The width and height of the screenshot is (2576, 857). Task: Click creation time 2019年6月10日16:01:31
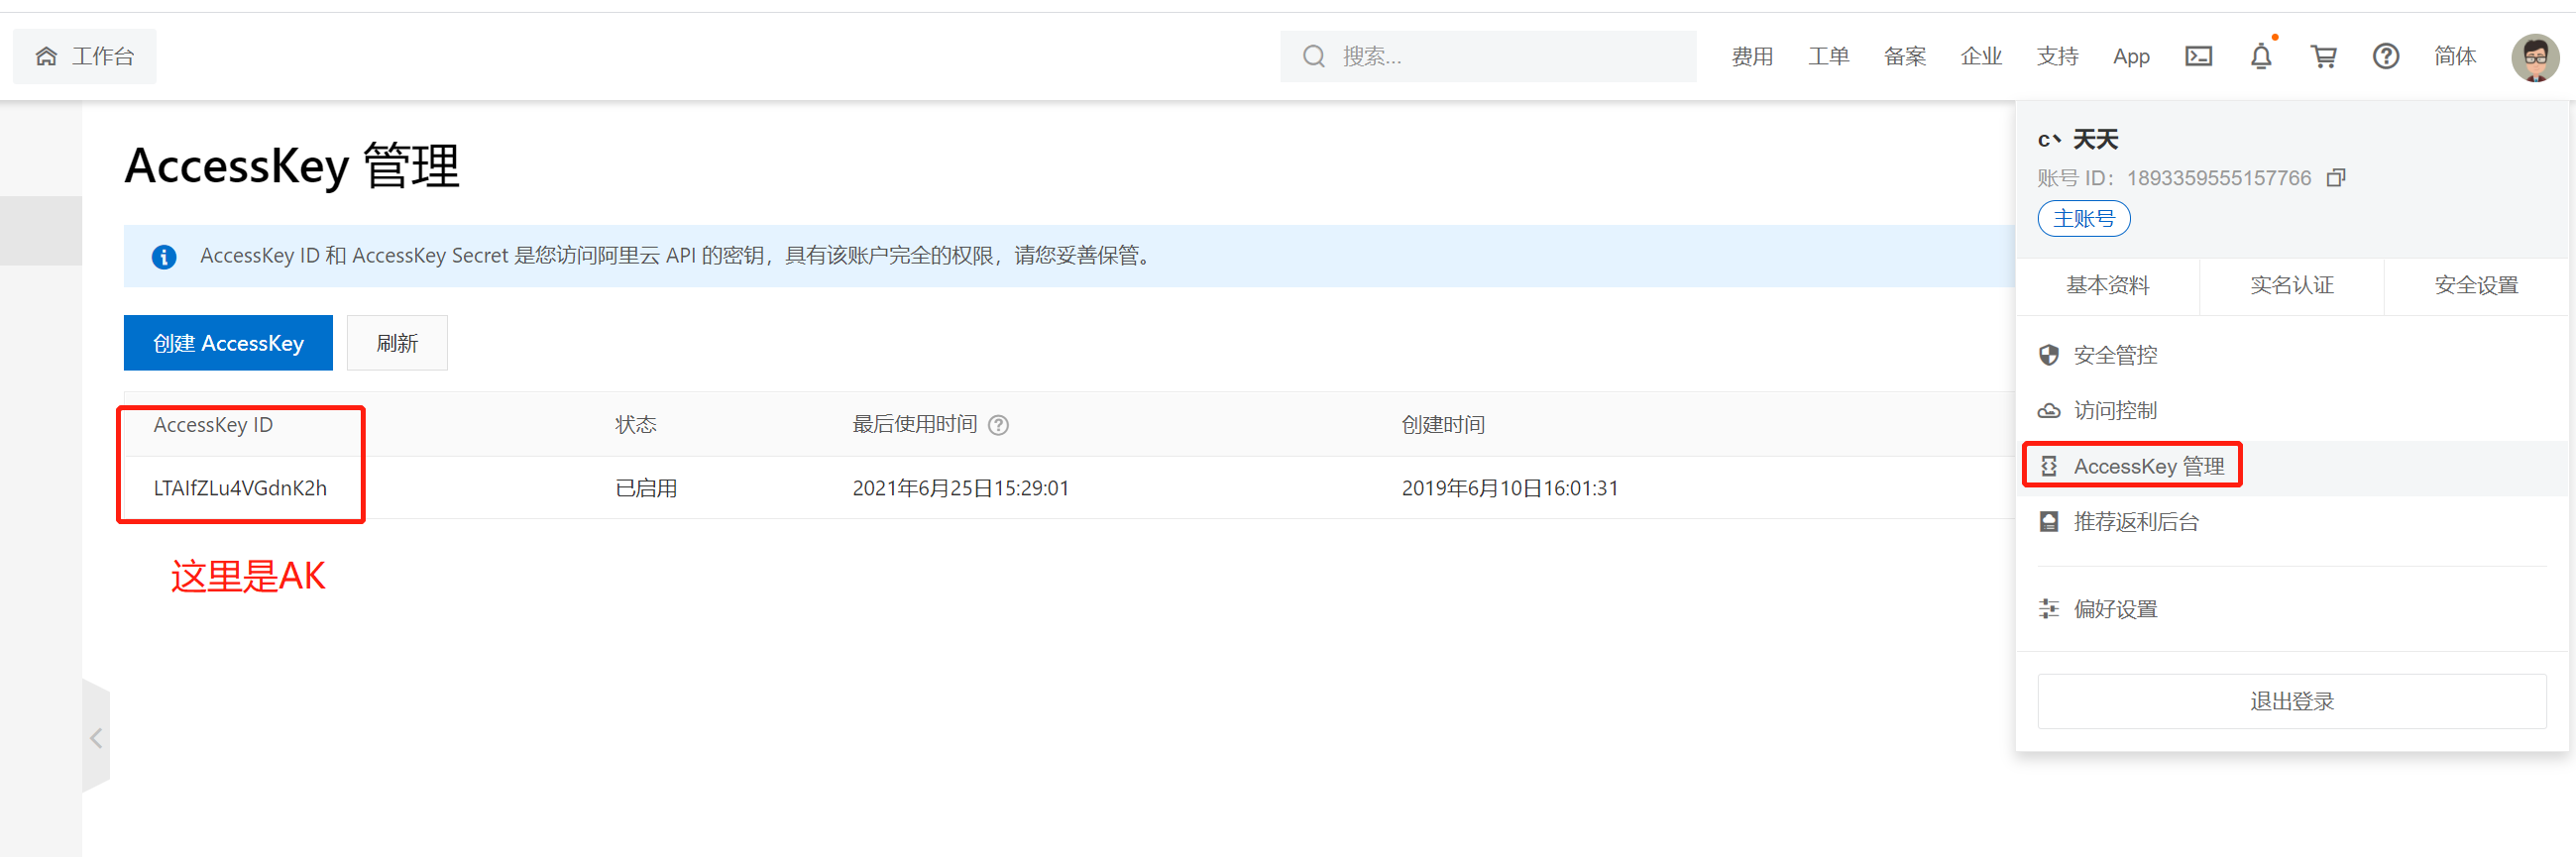tap(1509, 488)
